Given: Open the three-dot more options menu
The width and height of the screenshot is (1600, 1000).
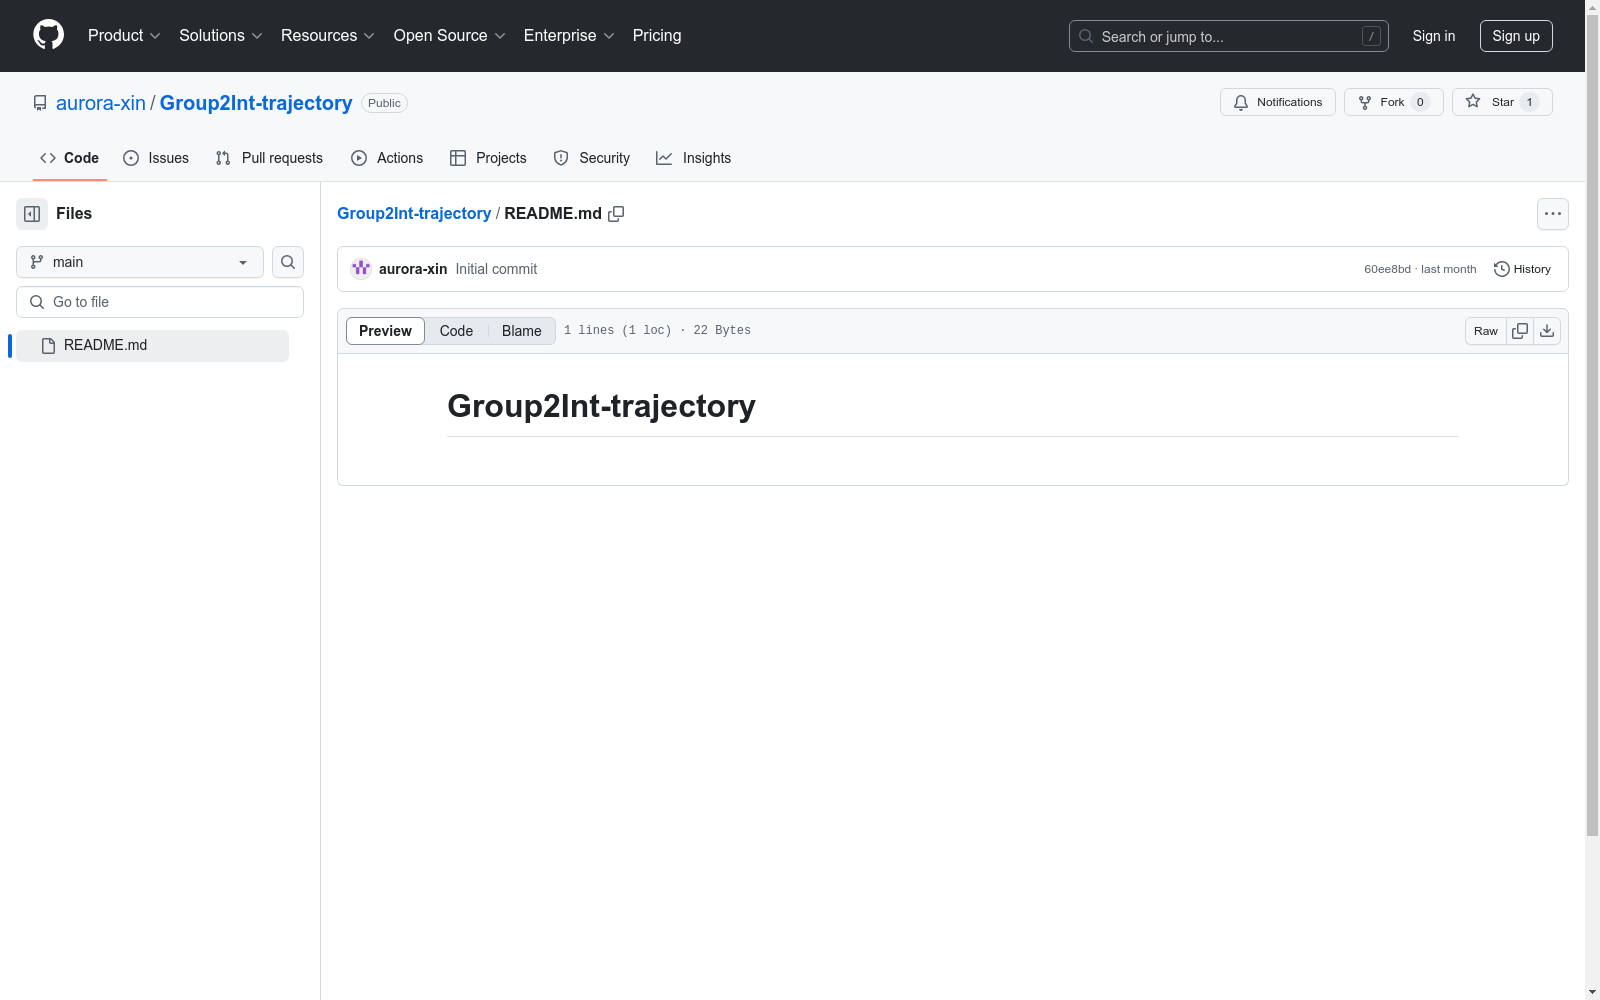Looking at the screenshot, I should tap(1552, 214).
